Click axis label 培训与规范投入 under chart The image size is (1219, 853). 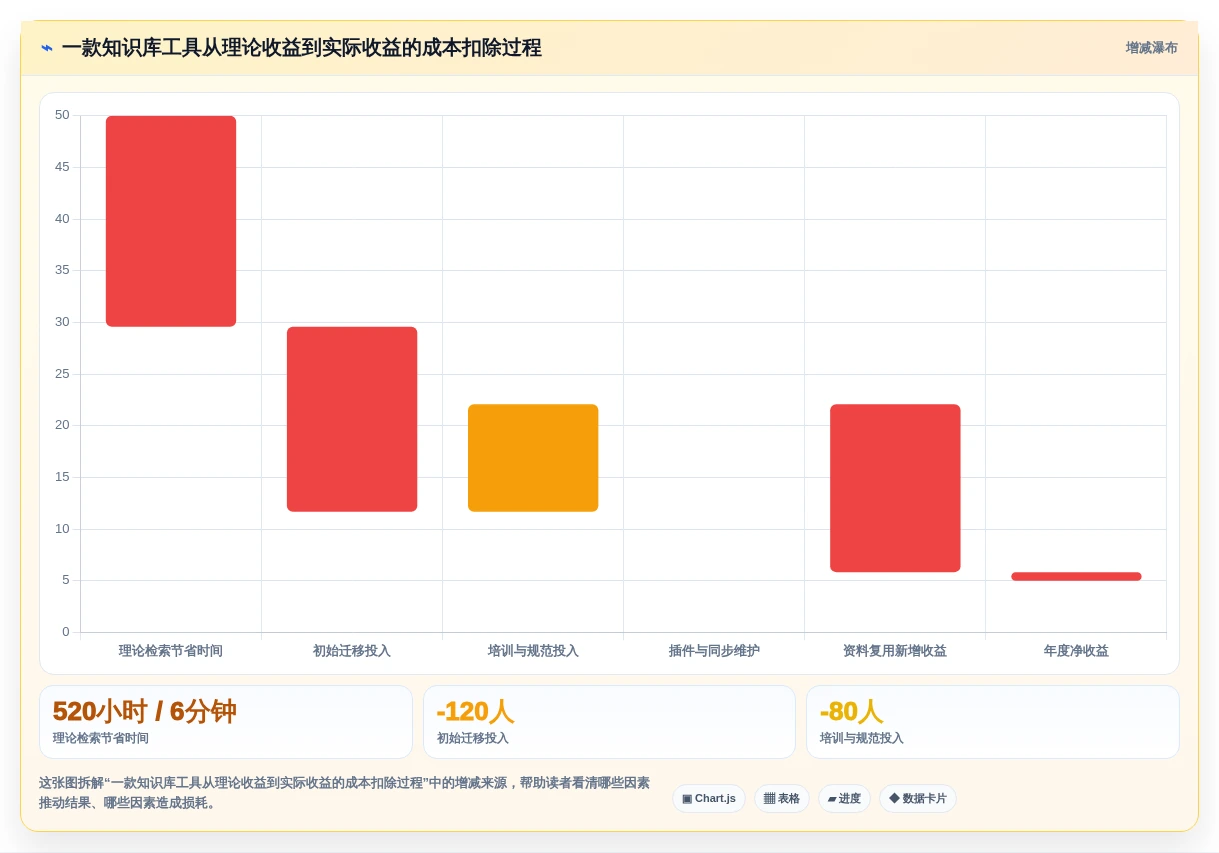[x=533, y=651]
